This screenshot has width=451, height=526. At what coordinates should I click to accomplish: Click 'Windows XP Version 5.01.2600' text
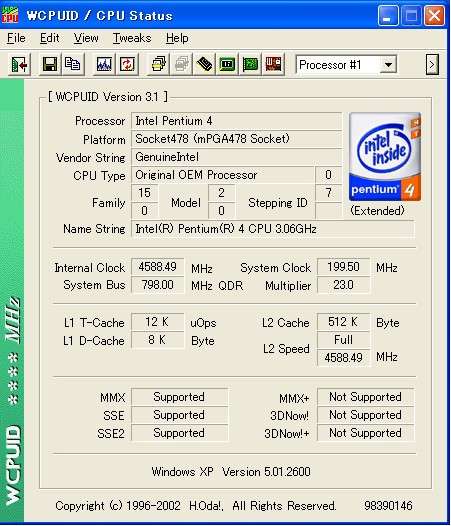click(231, 472)
